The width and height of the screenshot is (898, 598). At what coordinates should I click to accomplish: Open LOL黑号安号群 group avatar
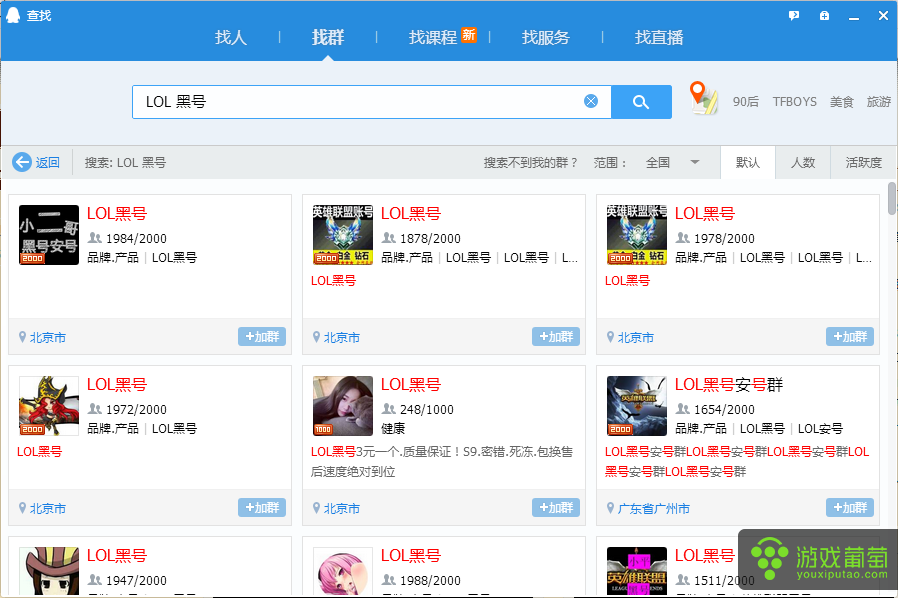point(637,406)
